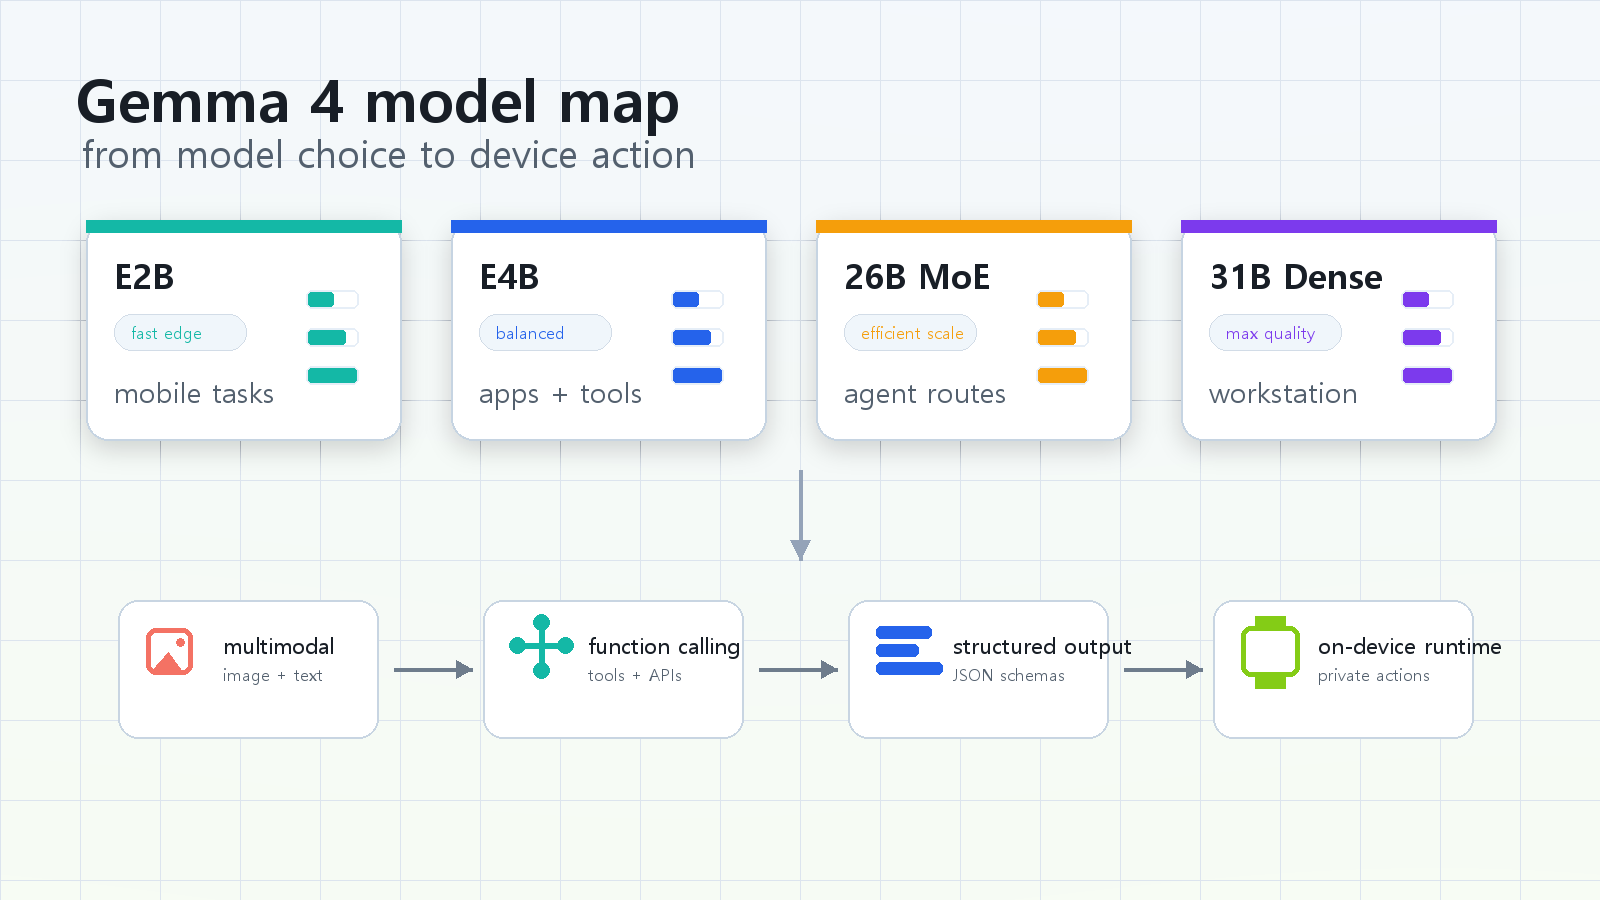Select the "fast edge" pill tag

coord(180,333)
